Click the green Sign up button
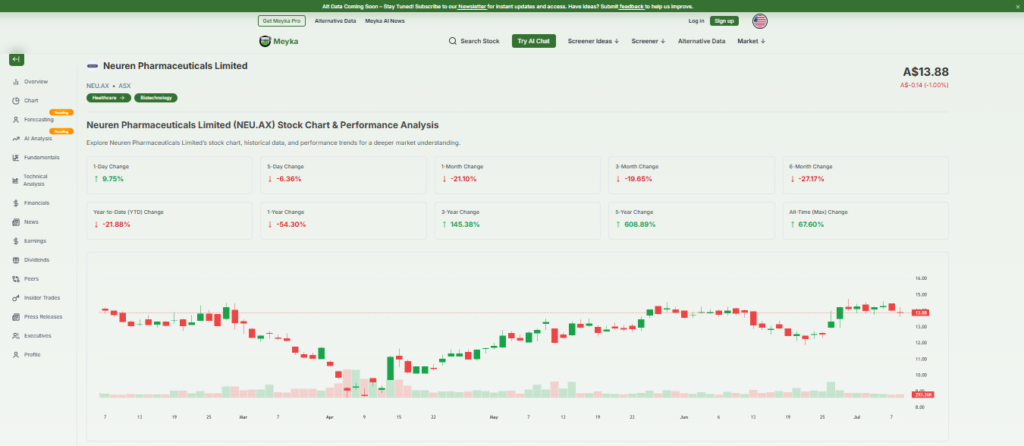The width and height of the screenshot is (1024, 446). pyautogui.click(x=724, y=20)
